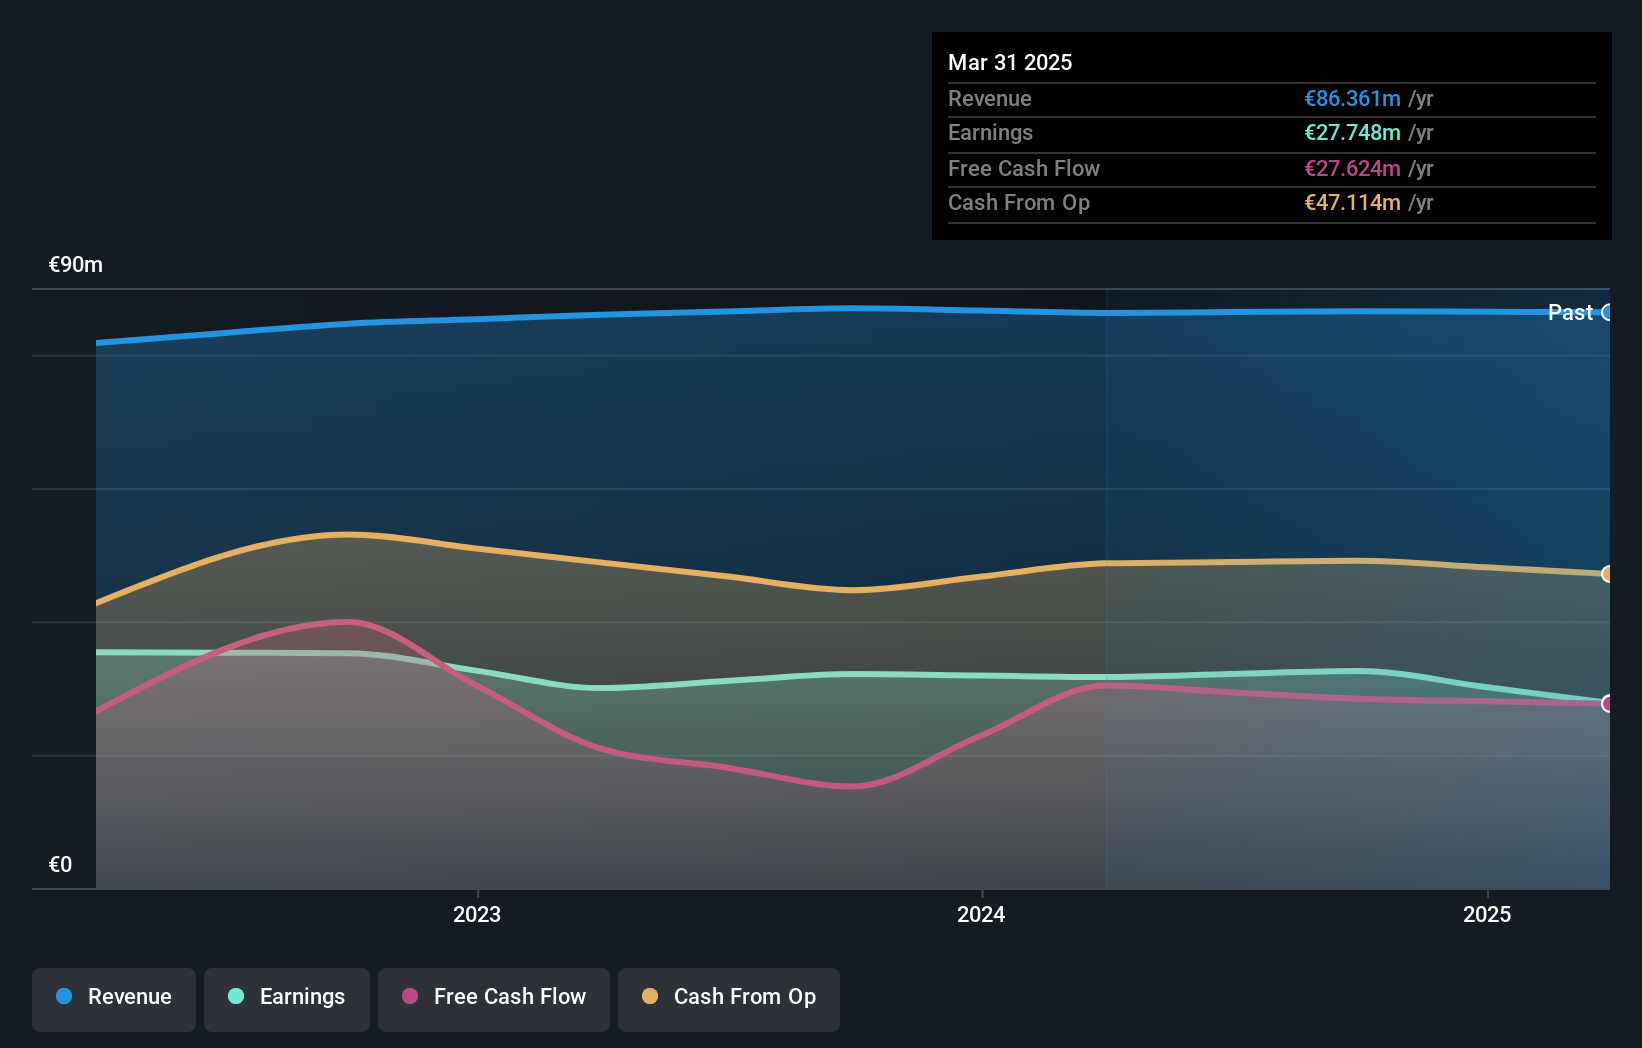Select the Revenue endpoint marker on chart
This screenshot has height=1048, width=1642.
coord(1607,312)
